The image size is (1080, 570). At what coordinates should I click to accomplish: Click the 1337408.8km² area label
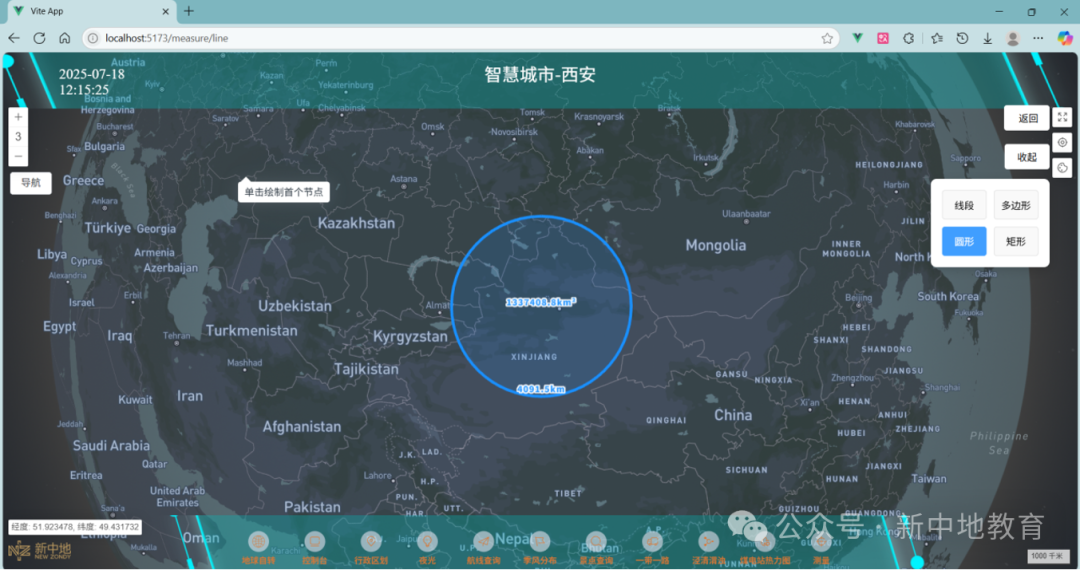tap(541, 302)
